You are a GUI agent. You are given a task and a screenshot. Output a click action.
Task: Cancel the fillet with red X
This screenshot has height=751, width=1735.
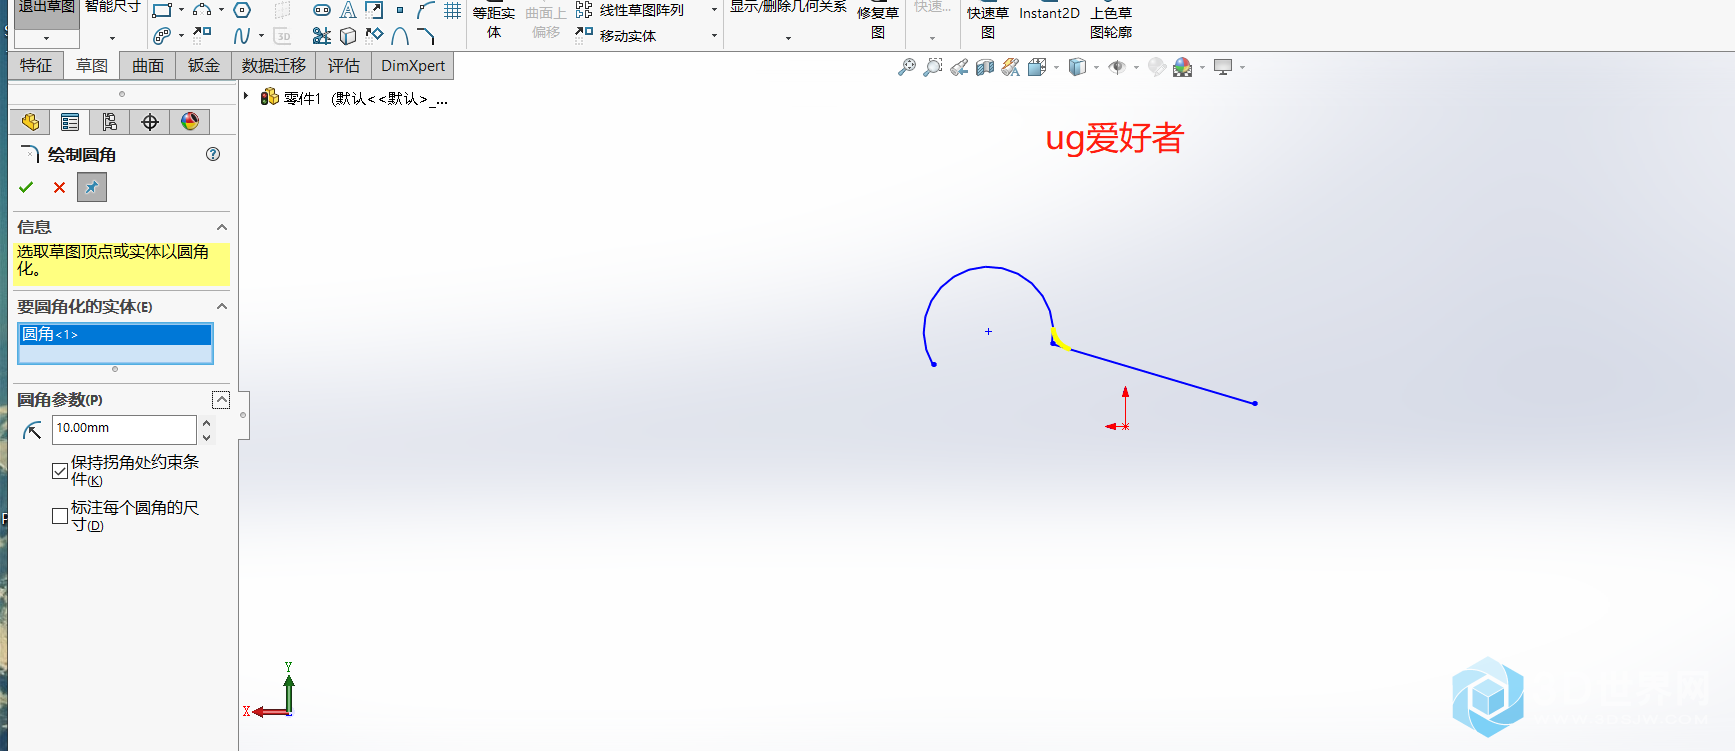coord(59,187)
